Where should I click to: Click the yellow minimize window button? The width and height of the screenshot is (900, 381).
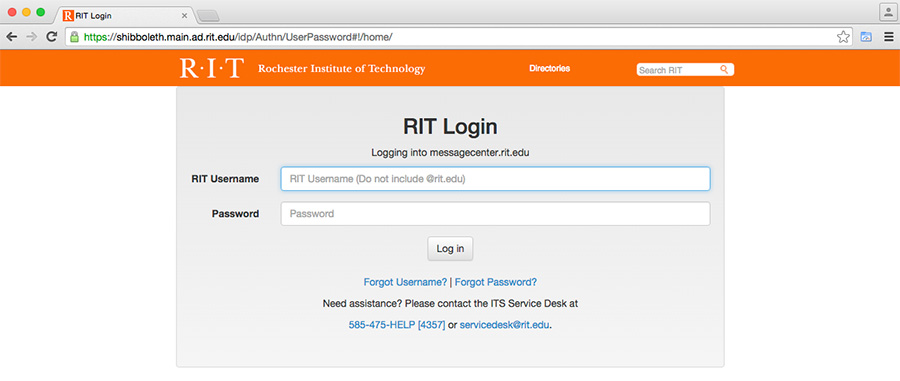pos(26,12)
